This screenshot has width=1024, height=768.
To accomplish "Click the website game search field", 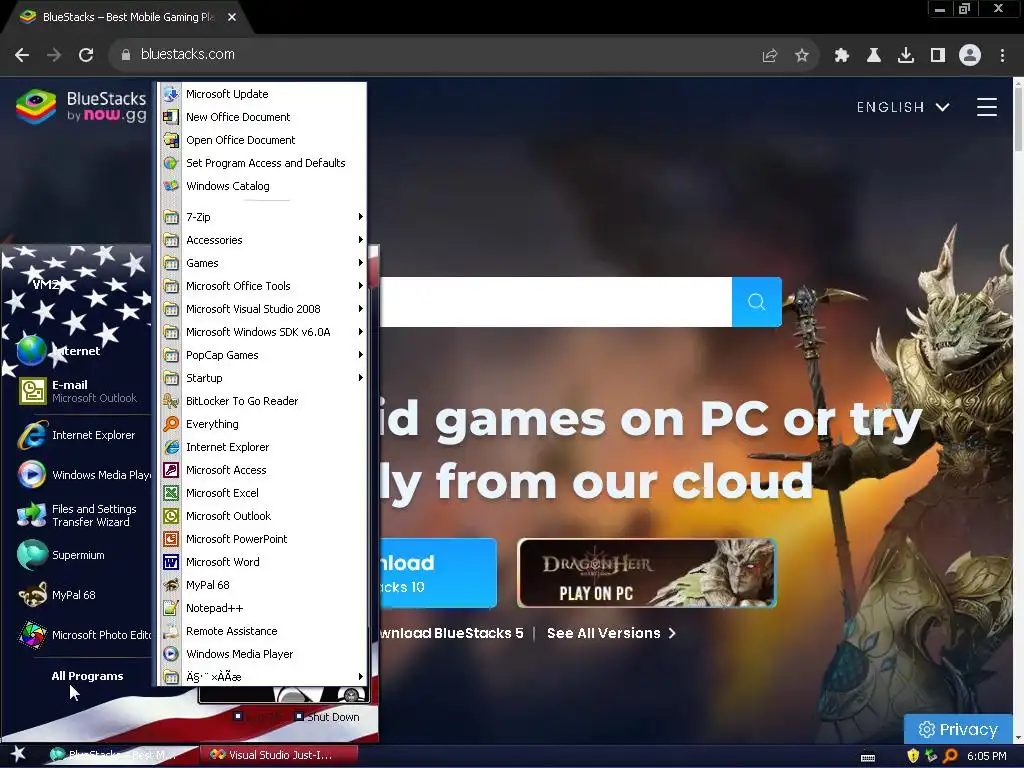I will click(555, 302).
